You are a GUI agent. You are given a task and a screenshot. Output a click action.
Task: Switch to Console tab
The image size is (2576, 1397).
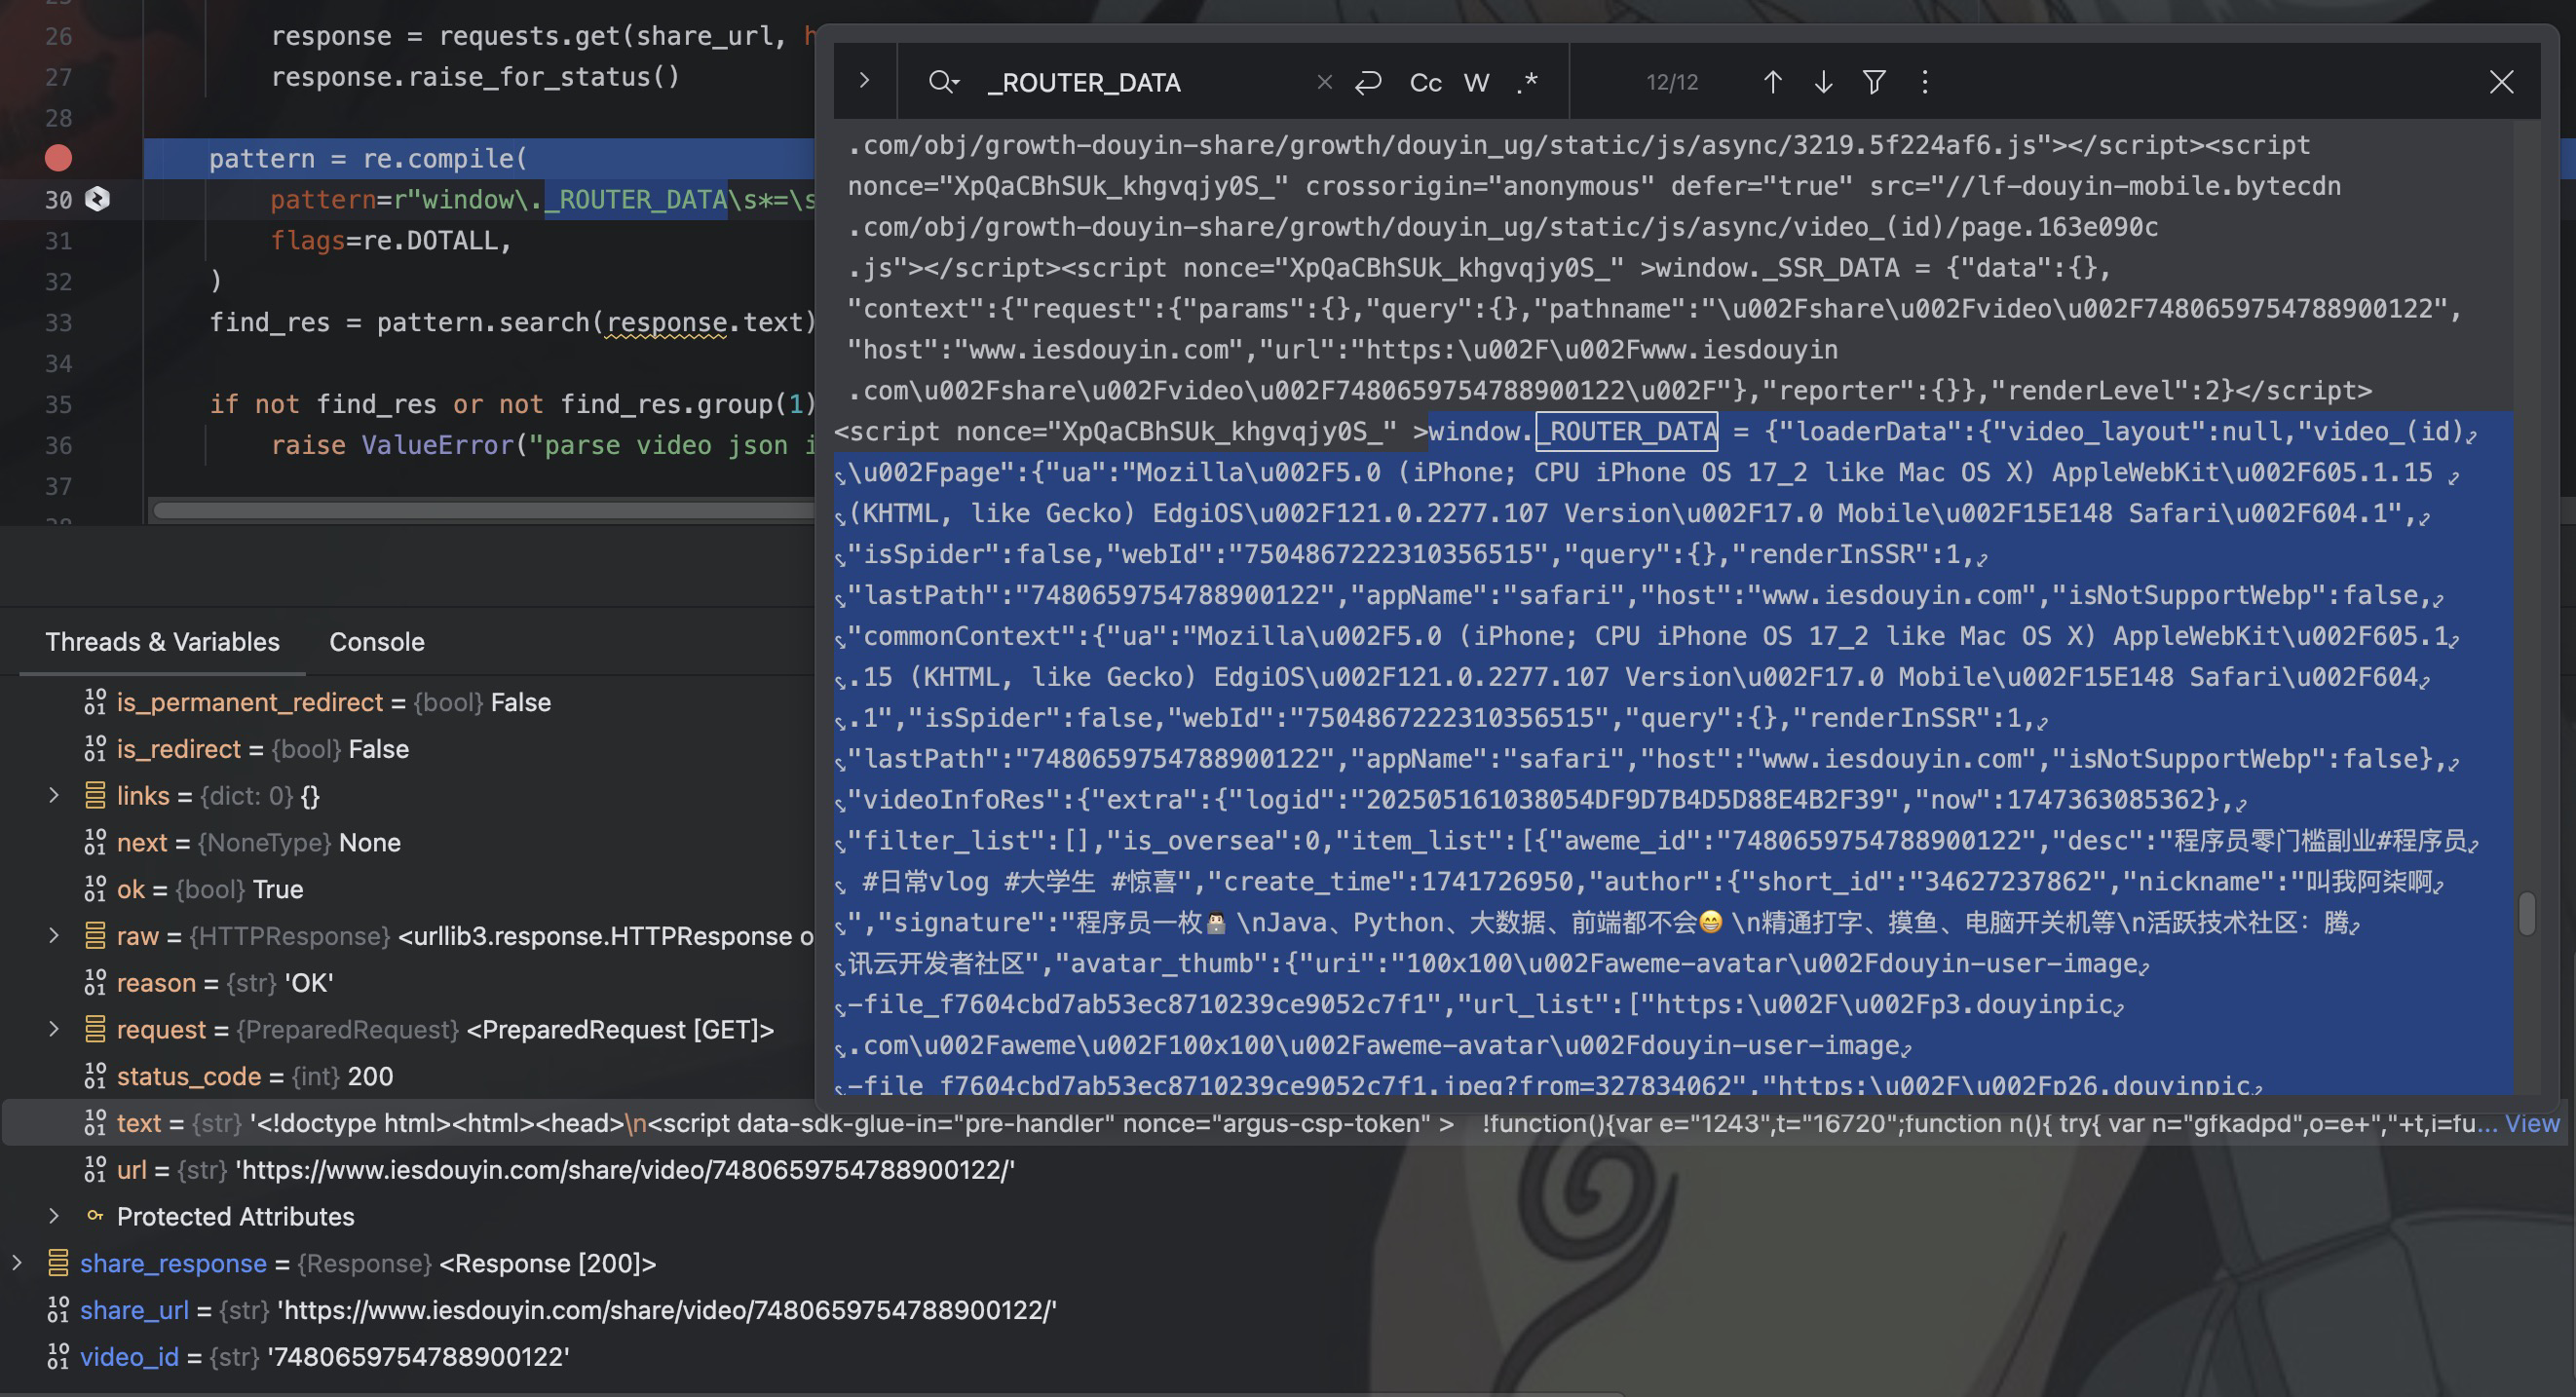tap(377, 641)
